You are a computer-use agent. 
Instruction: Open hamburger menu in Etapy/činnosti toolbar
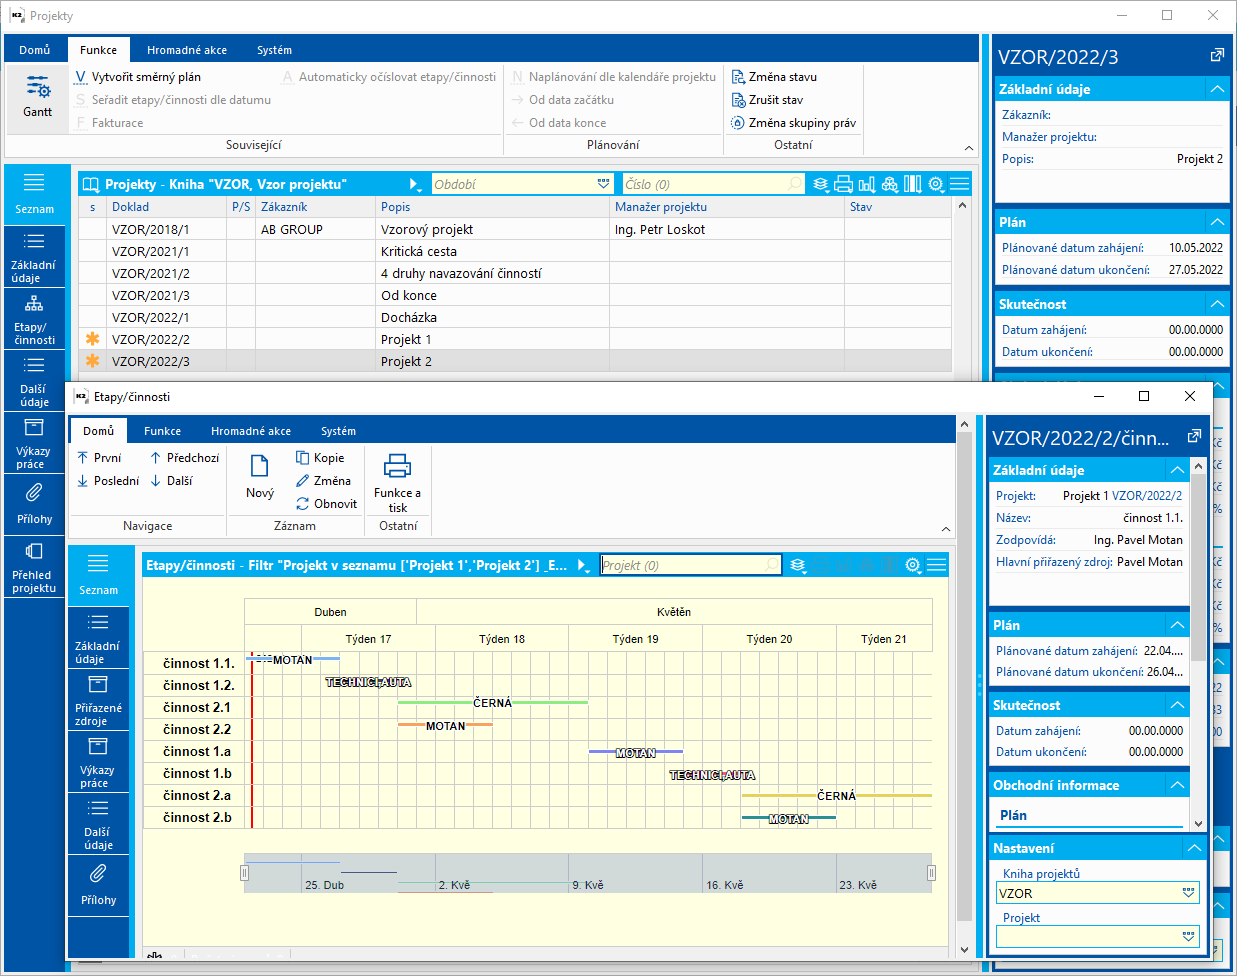click(936, 565)
